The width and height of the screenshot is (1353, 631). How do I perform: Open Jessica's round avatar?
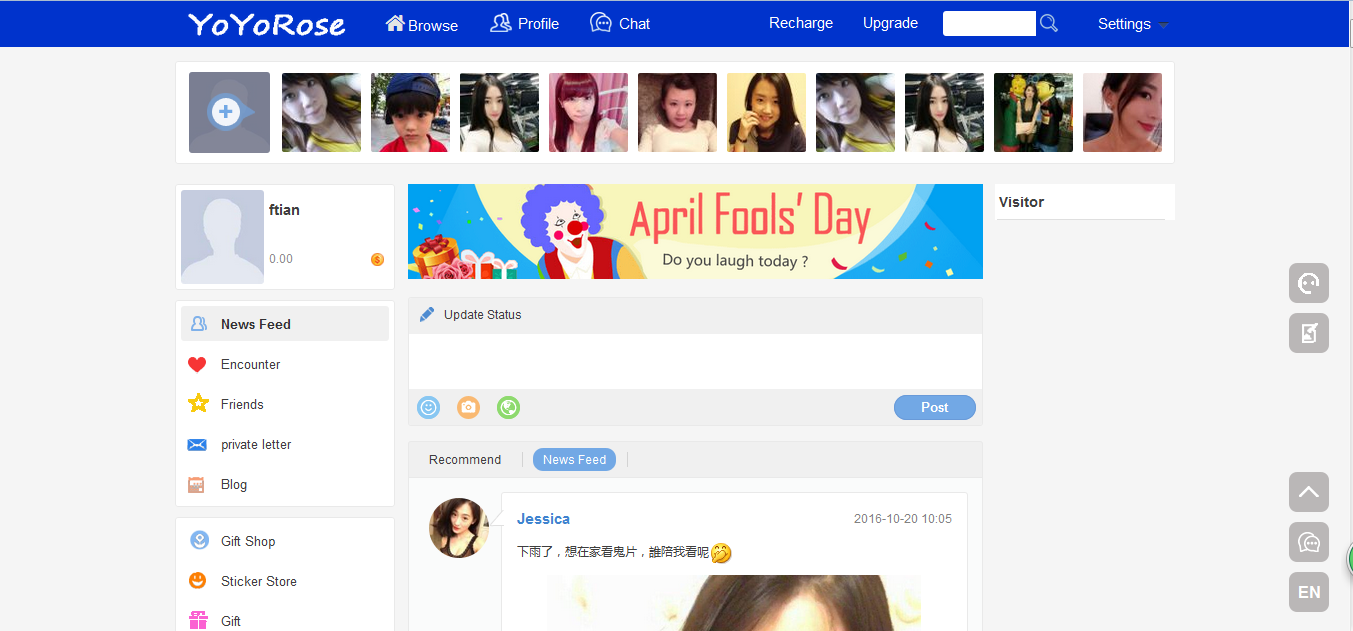tap(459, 528)
